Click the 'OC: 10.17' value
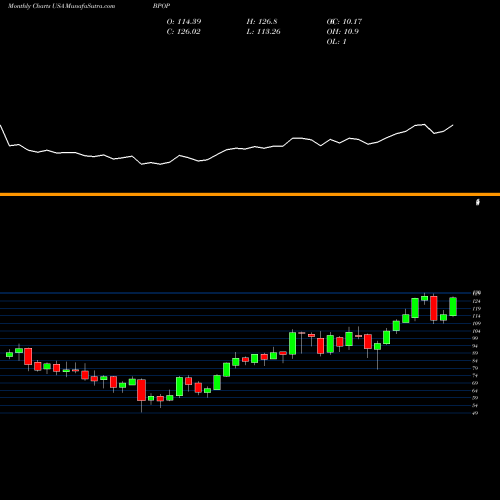This screenshot has height=500, width=500. 344,22
